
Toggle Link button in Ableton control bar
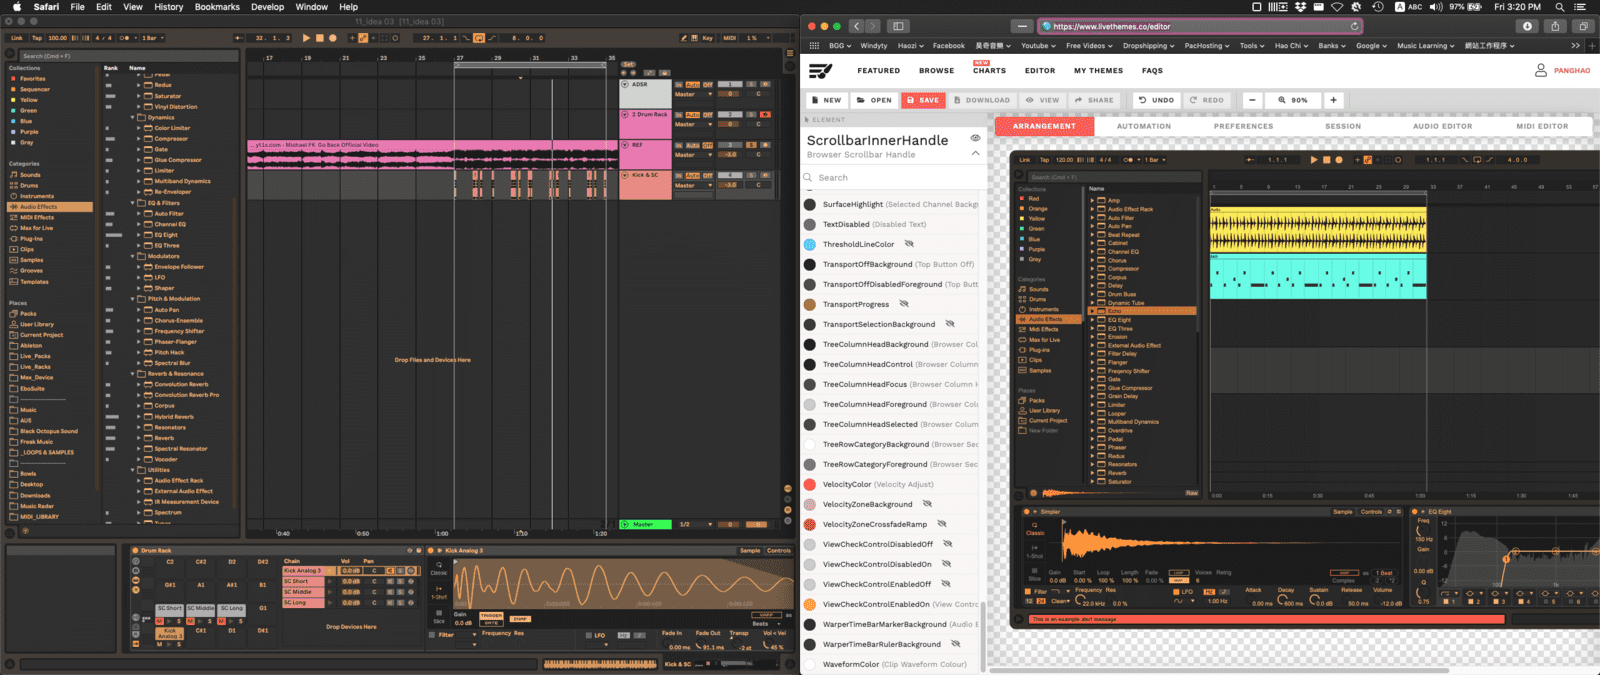17,38
